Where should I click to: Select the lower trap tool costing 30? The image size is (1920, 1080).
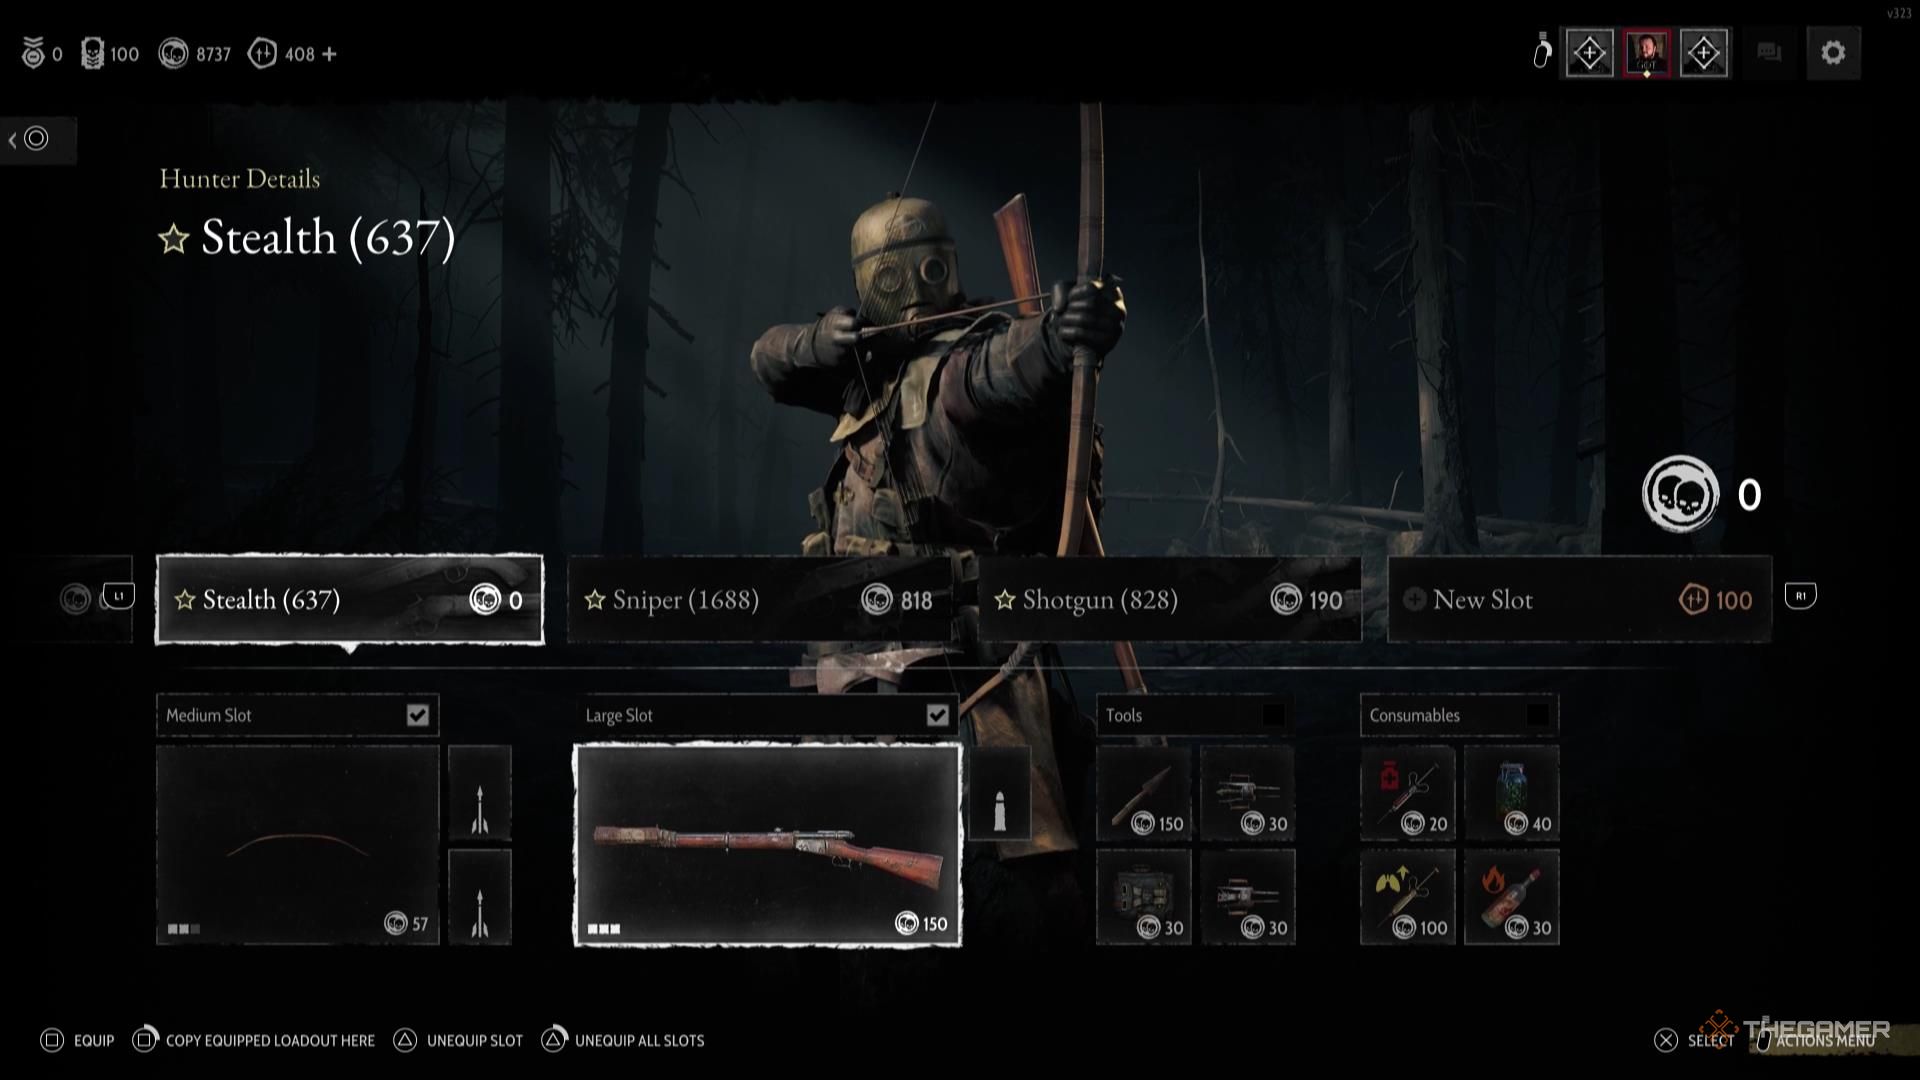point(1248,897)
